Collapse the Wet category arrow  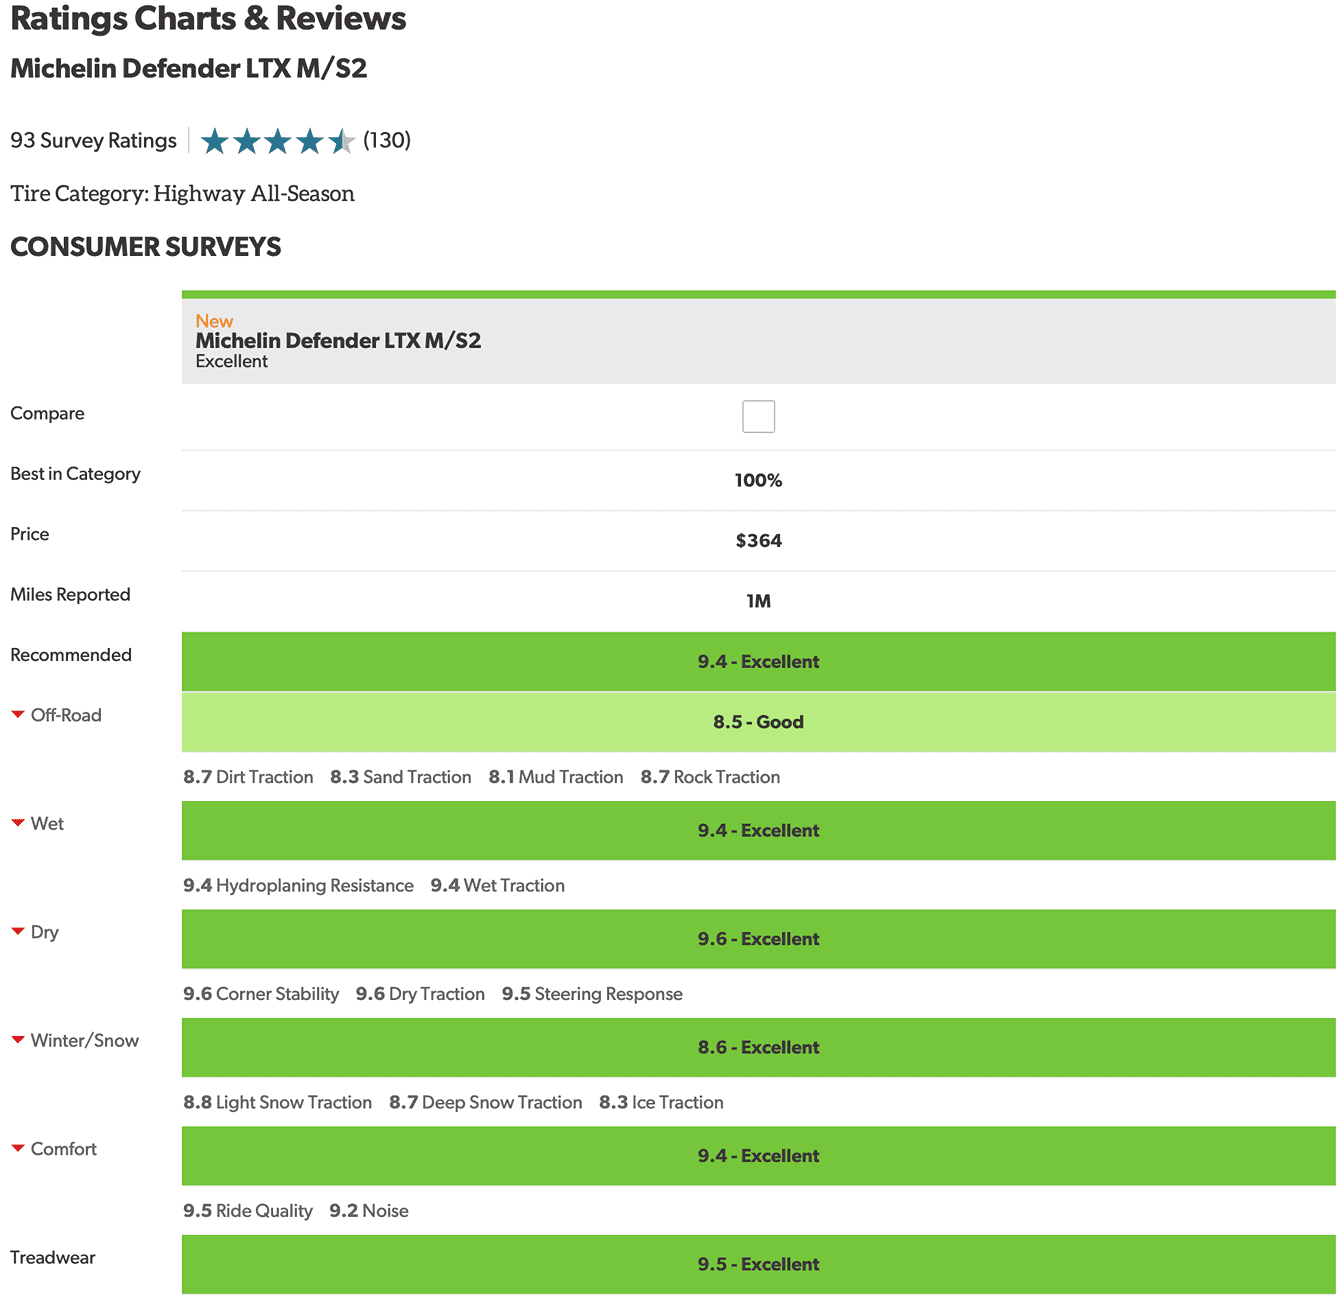pyautogui.click(x=18, y=823)
